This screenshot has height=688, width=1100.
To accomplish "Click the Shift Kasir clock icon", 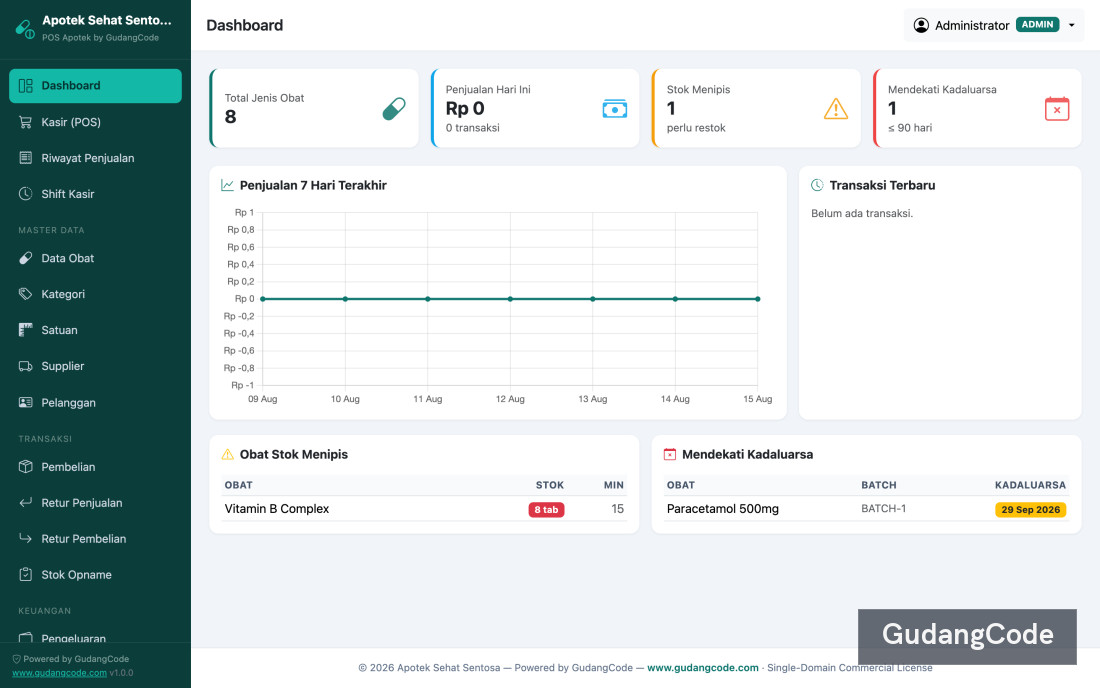I will (25, 194).
